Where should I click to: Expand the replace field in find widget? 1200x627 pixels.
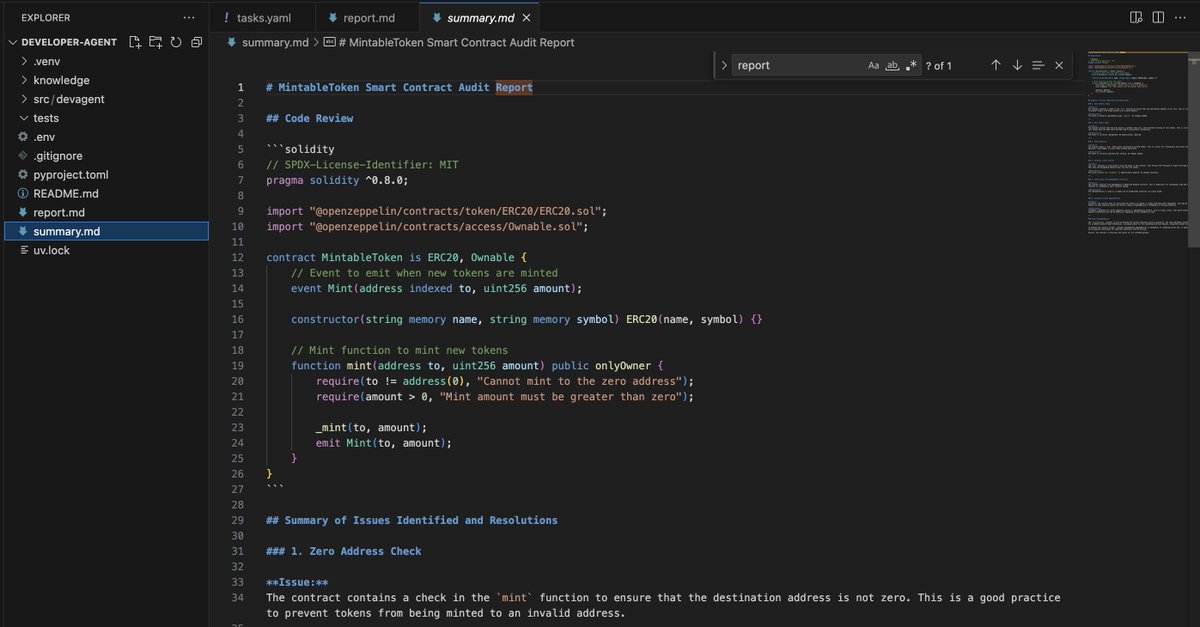pos(724,65)
